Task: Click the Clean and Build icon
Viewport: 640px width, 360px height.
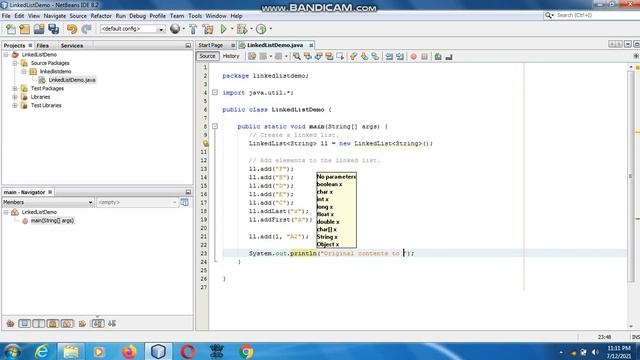Action: 208,29
